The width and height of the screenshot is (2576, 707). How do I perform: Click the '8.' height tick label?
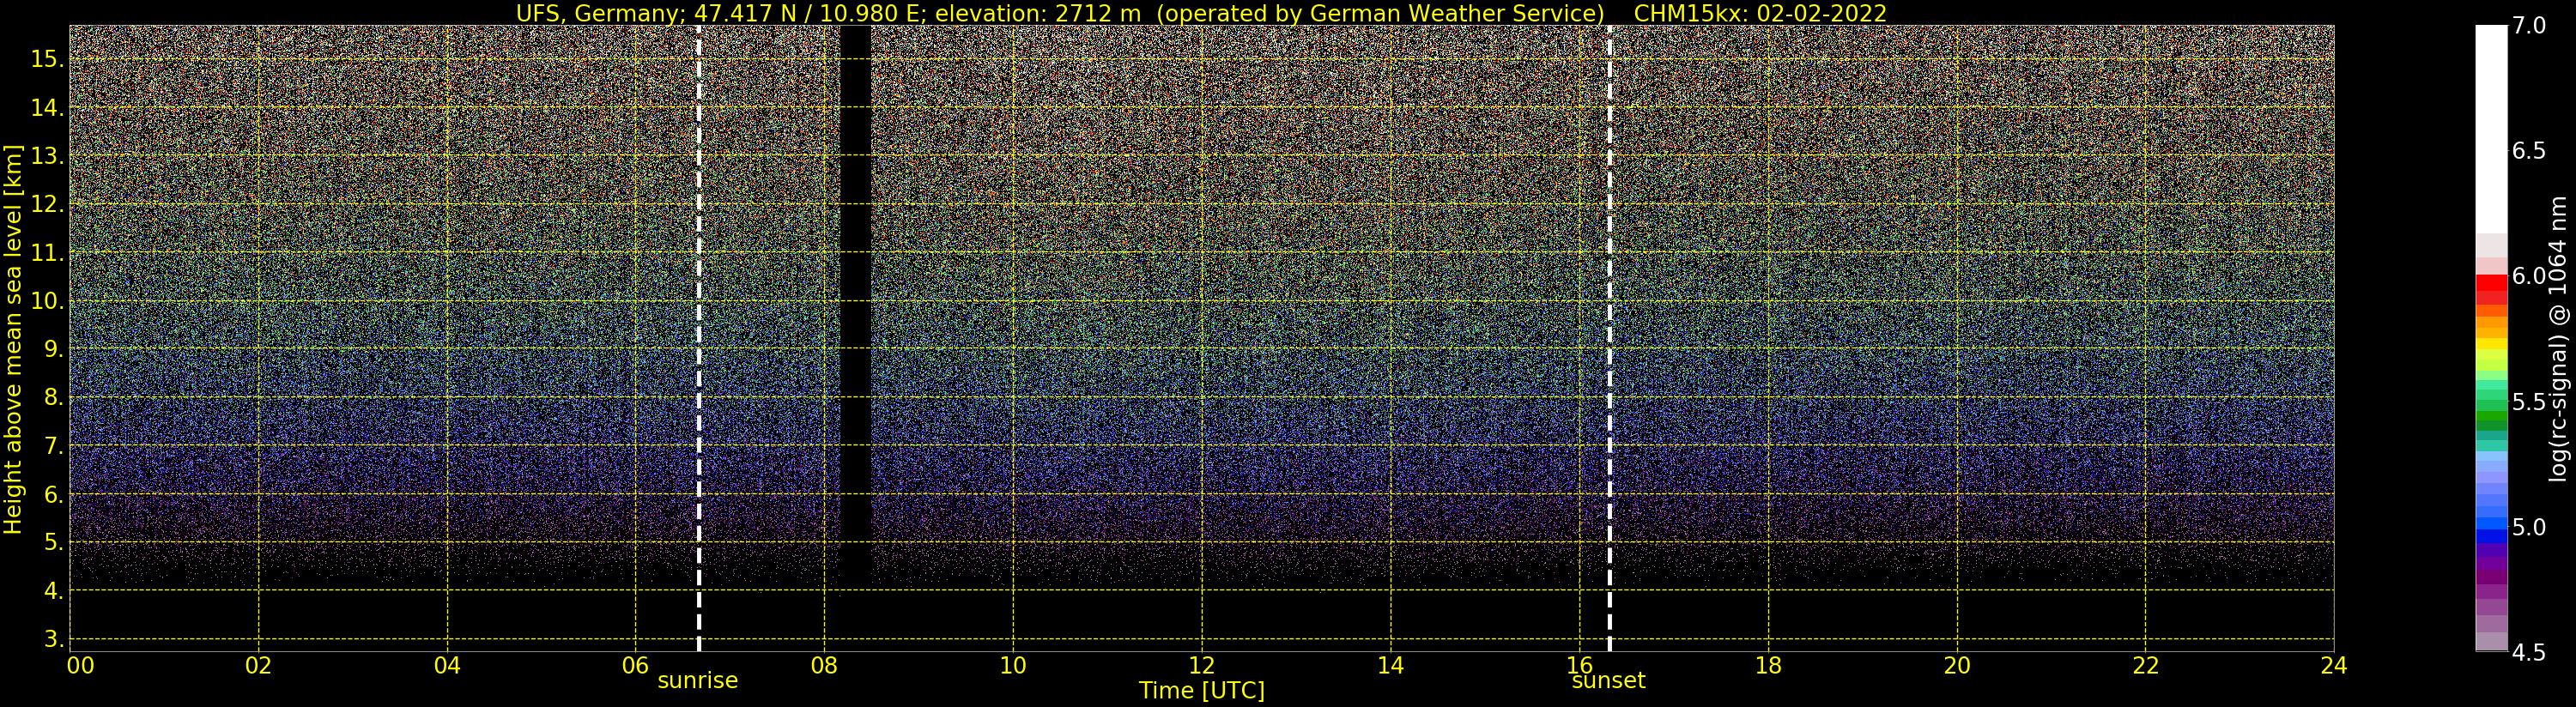click(53, 398)
